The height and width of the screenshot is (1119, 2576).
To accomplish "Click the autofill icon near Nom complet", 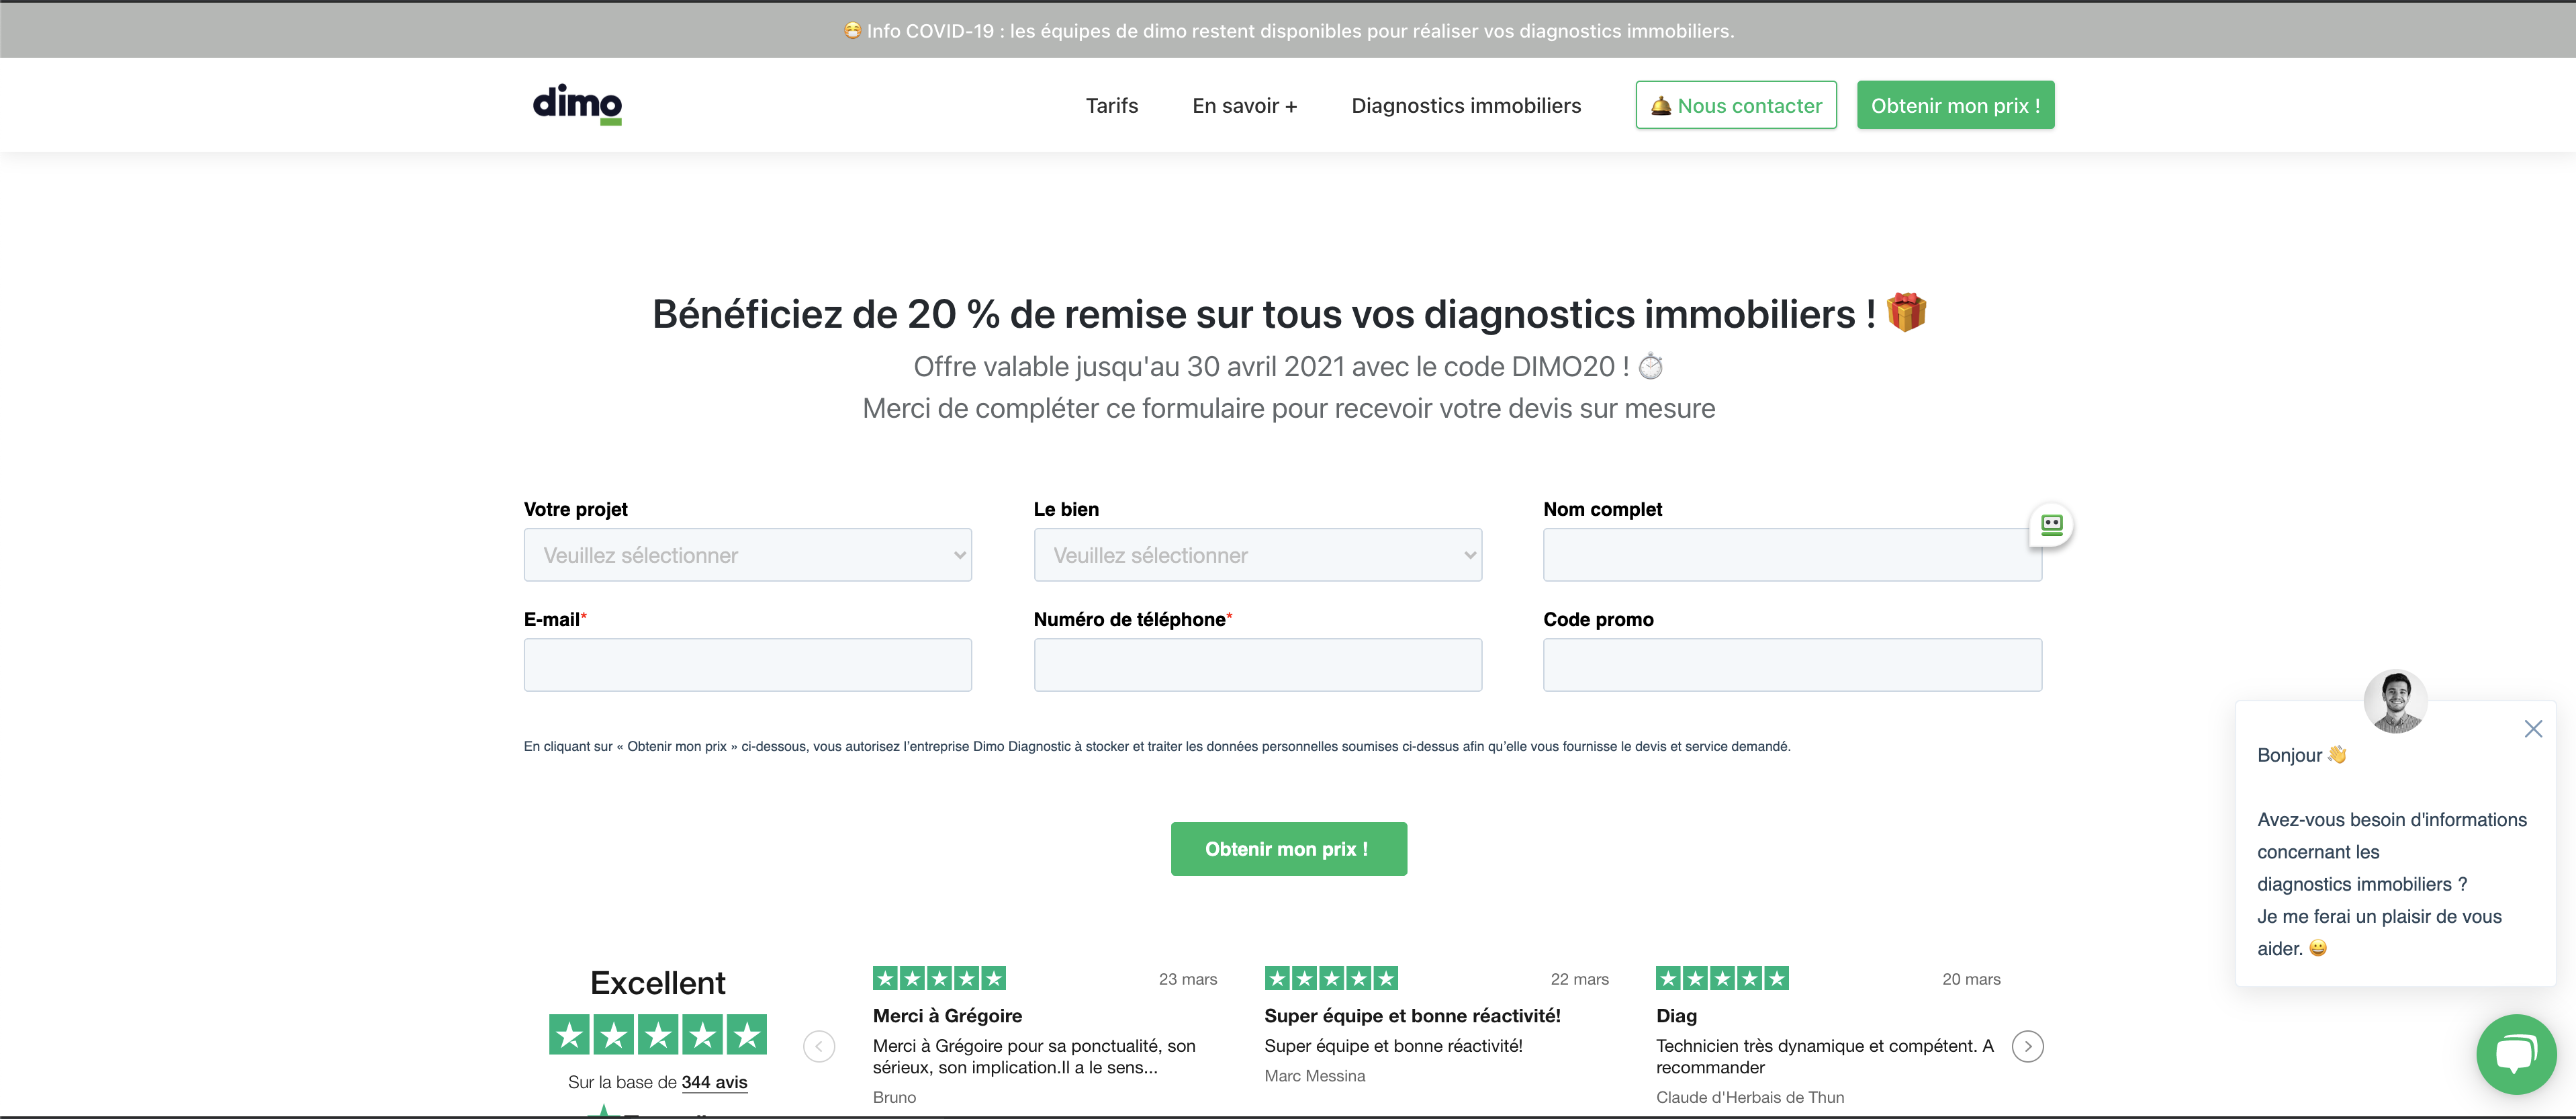I will pos(2051,524).
